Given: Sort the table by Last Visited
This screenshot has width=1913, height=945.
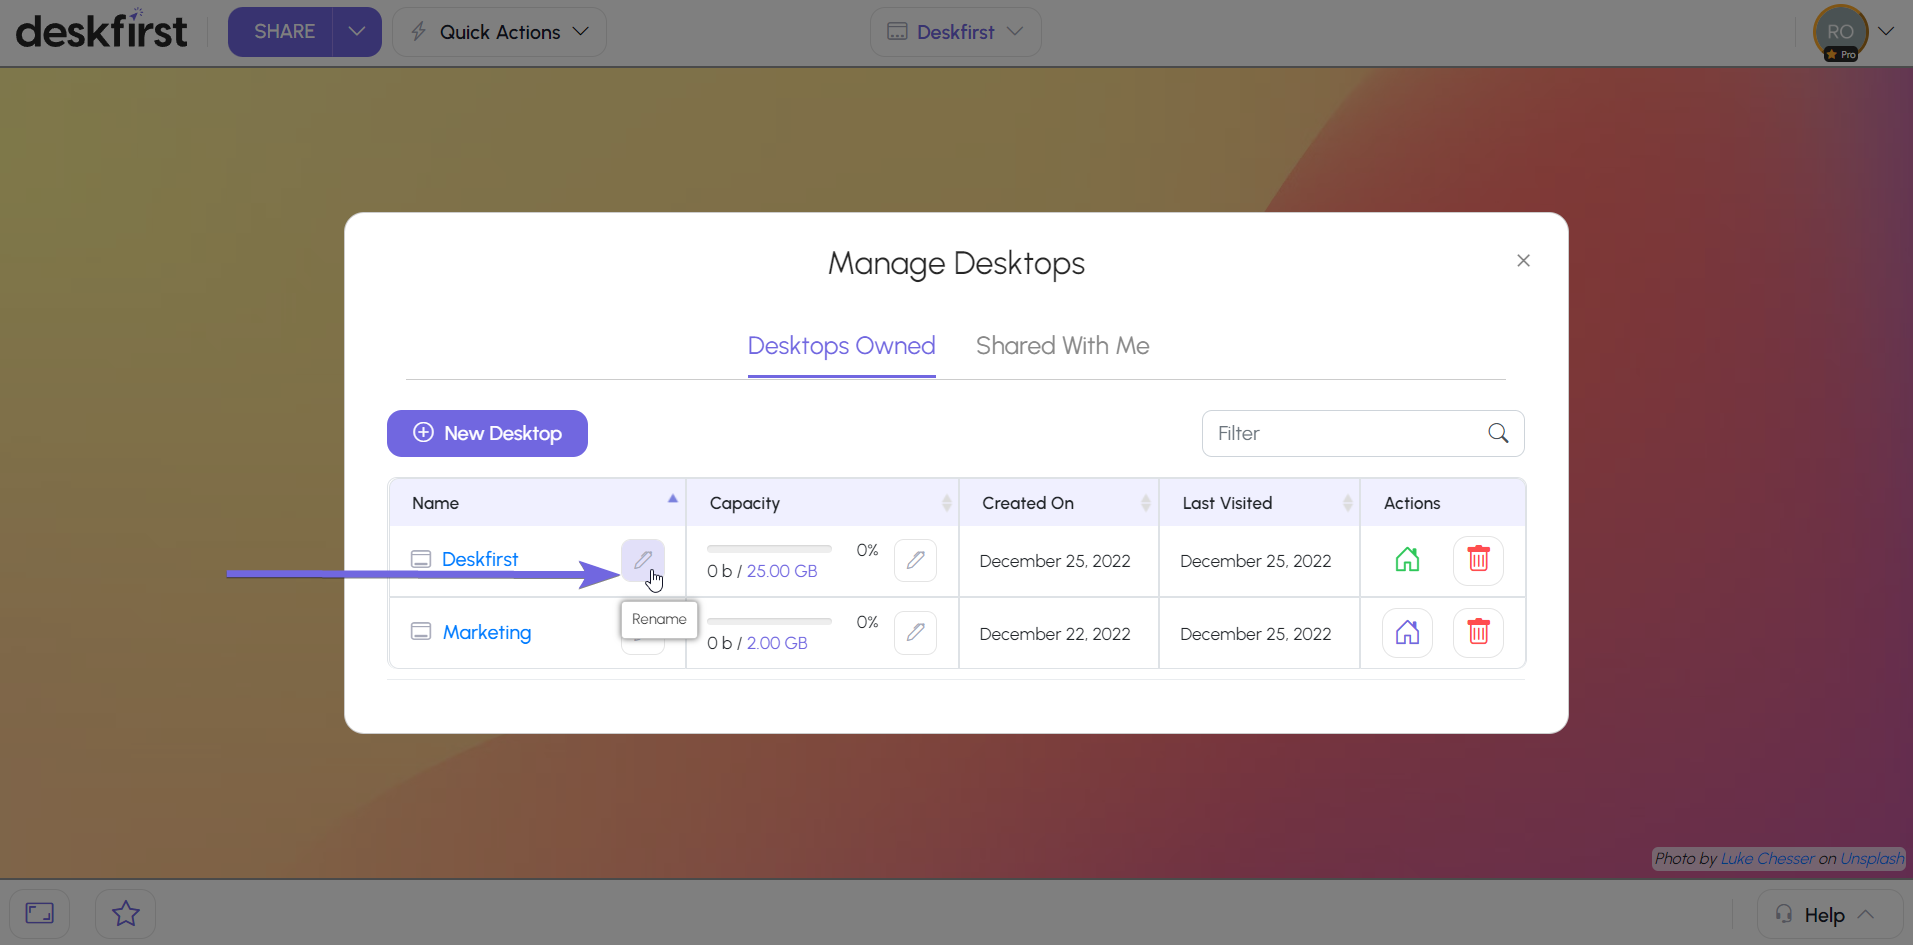Looking at the screenshot, I should pyautogui.click(x=1260, y=503).
